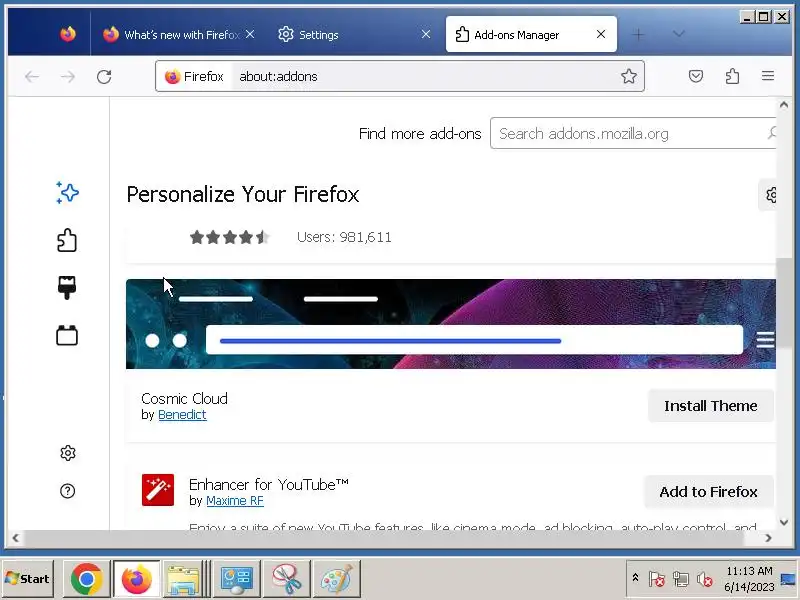Click the Cosmic Cloud theme name

pos(184,398)
